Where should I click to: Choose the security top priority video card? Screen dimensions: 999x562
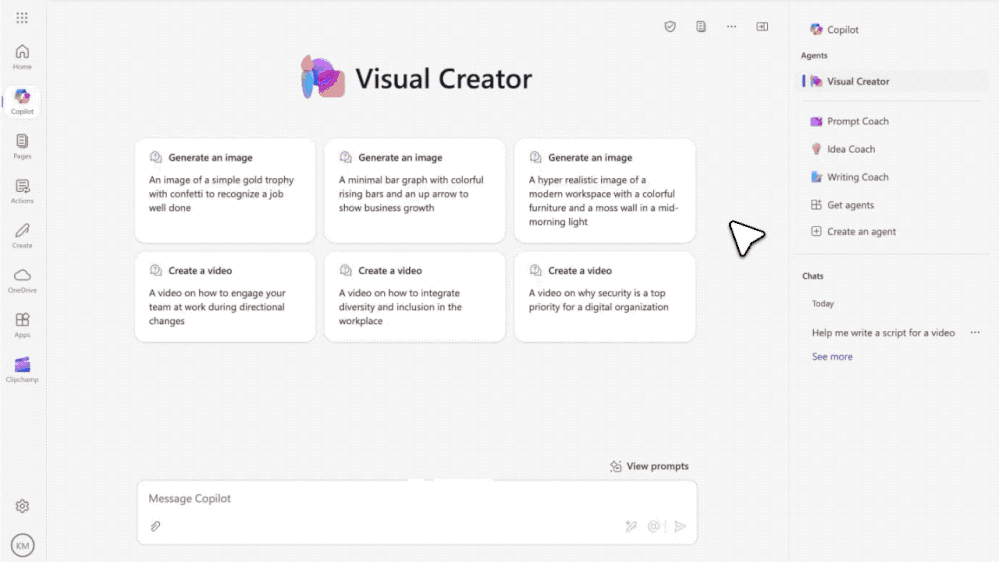coord(605,297)
